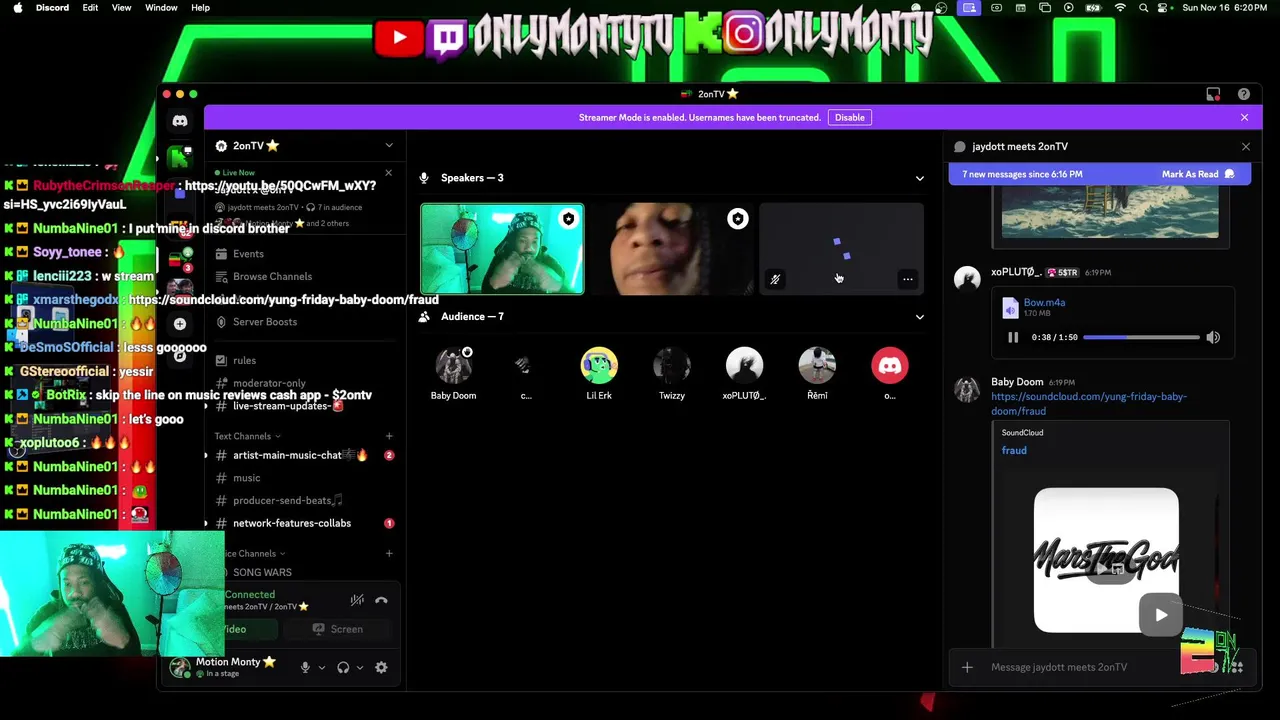Open headphone output options chevron
The width and height of the screenshot is (1280, 720).
click(359, 667)
